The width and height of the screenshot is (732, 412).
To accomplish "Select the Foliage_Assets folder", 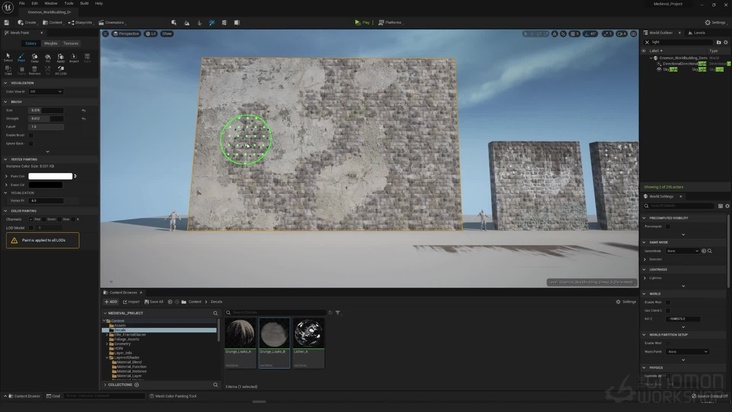I will (127, 339).
